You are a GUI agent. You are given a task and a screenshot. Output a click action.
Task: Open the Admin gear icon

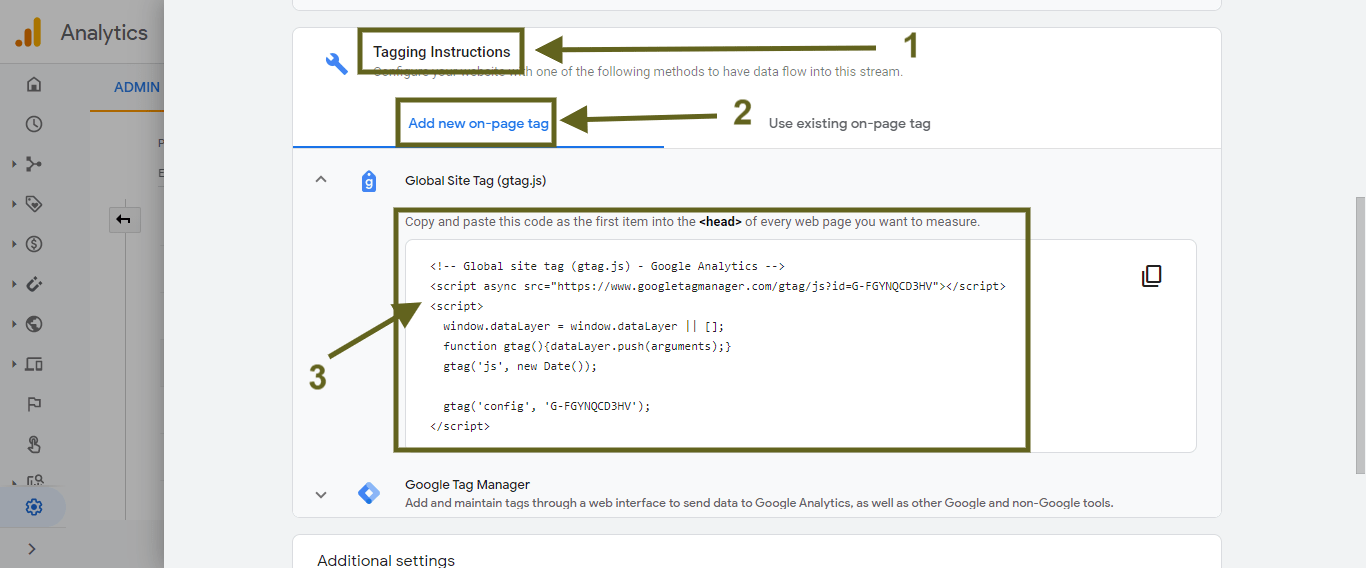pyautogui.click(x=34, y=507)
